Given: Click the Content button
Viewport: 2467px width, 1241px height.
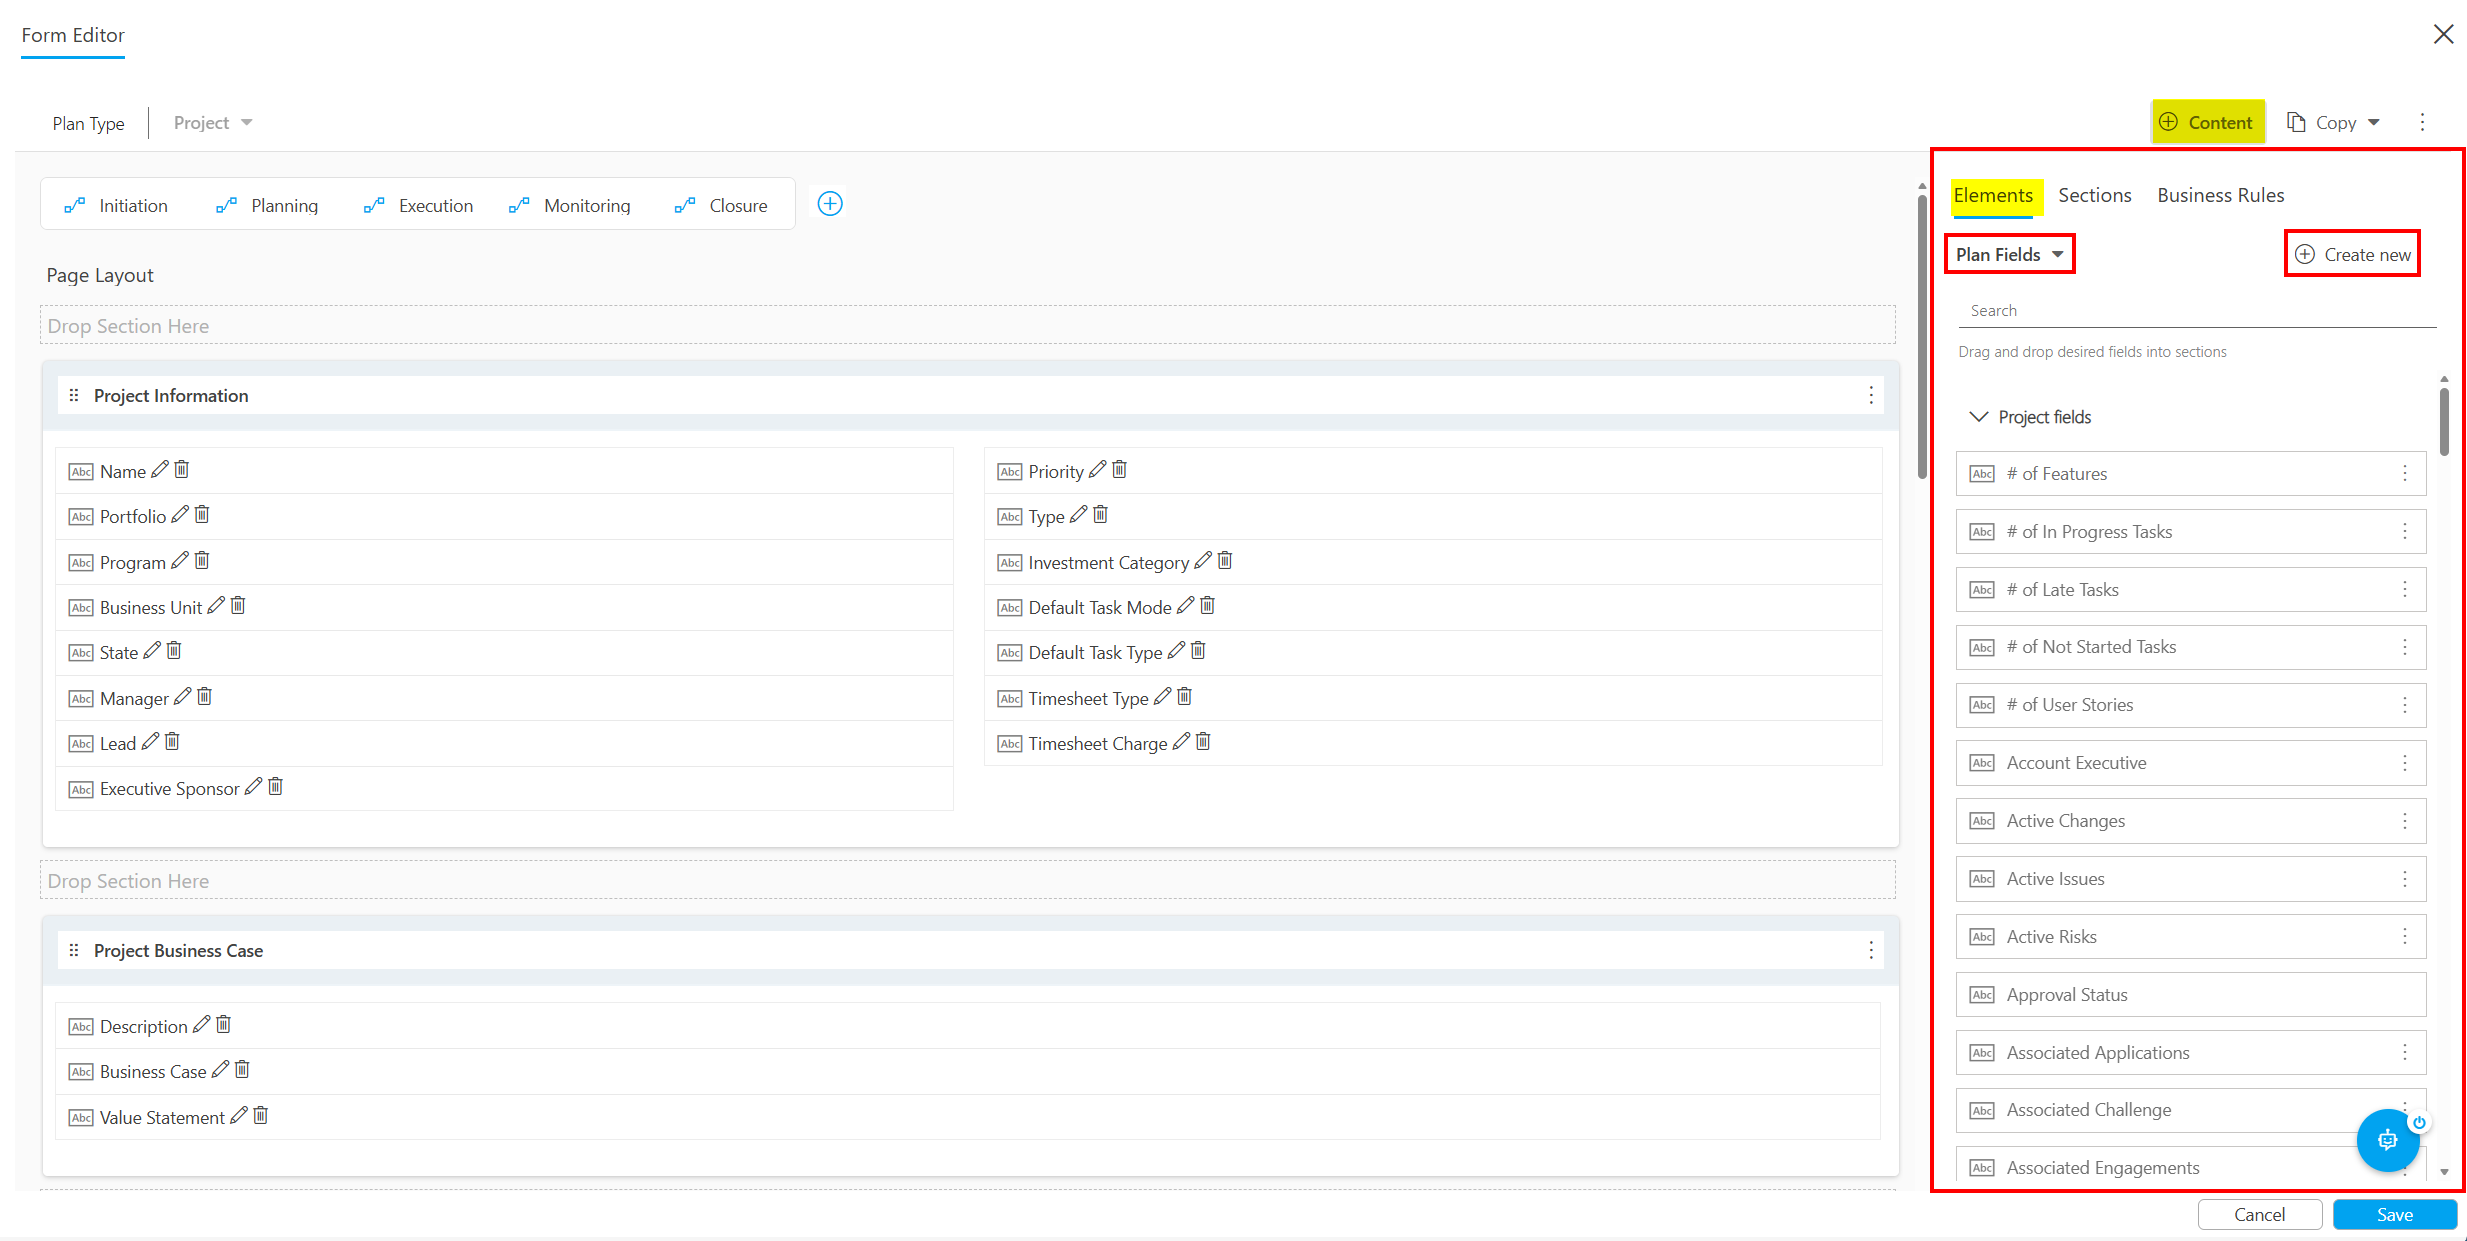Looking at the screenshot, I should point(2207,122).
